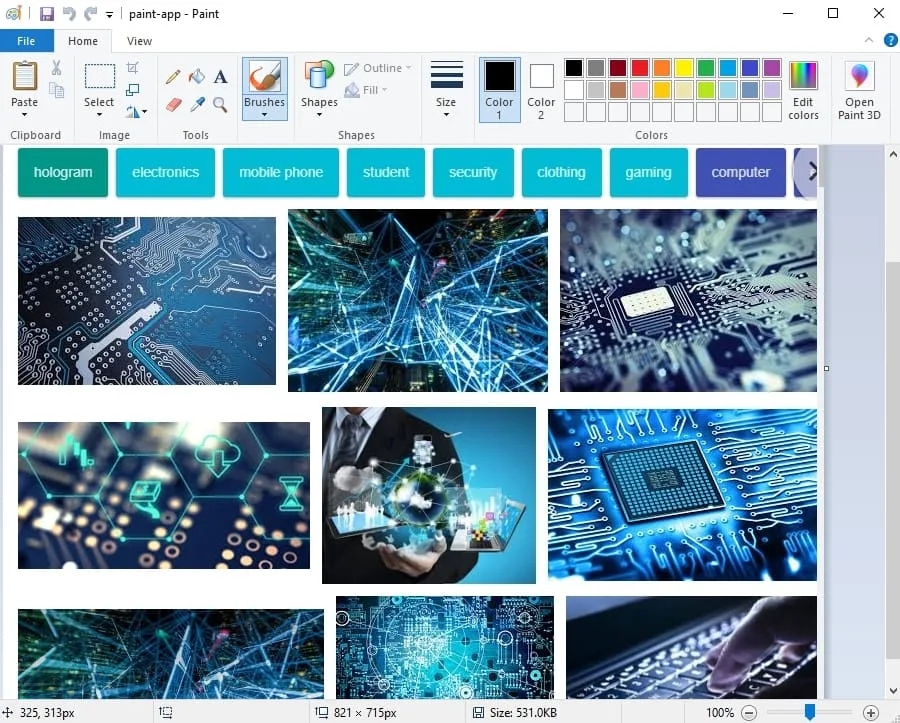Switch to the View tab
Viewport: 900px width, 723px height.
139,41
